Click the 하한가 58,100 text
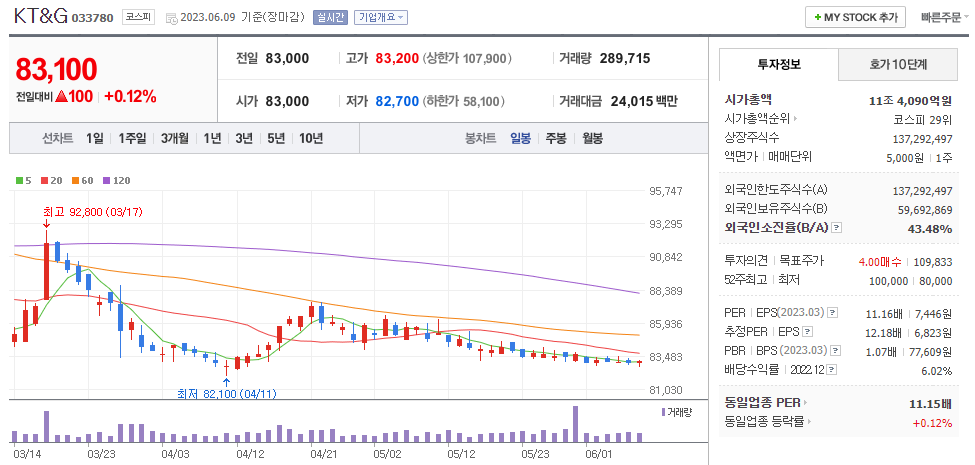Image resolution: width=975 pixels, height=465 pixels. point(463,101)
